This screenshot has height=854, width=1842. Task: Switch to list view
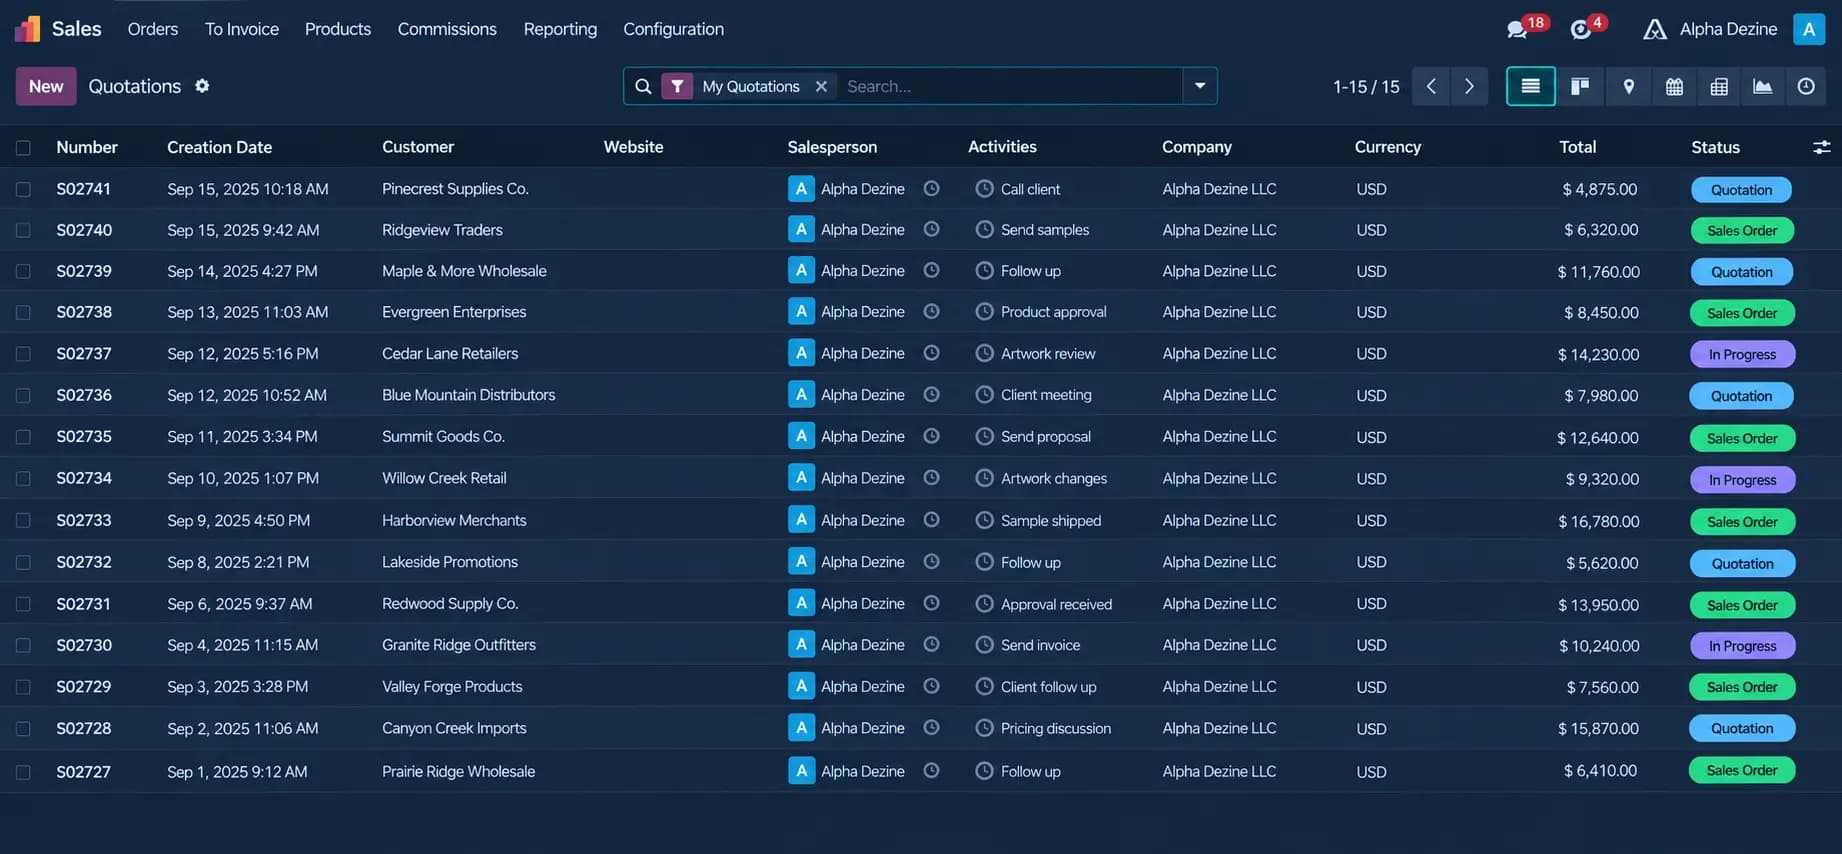1530,86
